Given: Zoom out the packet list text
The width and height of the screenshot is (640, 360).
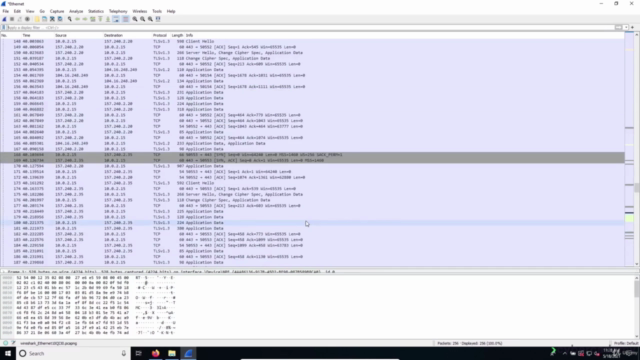Looking at the screenshot, I should [142, 19].
